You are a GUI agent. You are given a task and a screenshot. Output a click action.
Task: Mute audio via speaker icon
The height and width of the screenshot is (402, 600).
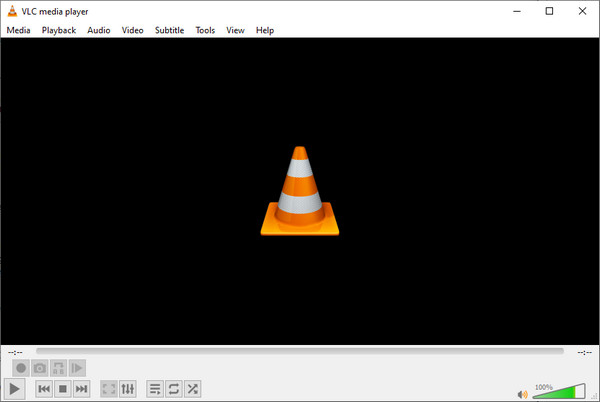pyautogui.click(x=522, y=392)
